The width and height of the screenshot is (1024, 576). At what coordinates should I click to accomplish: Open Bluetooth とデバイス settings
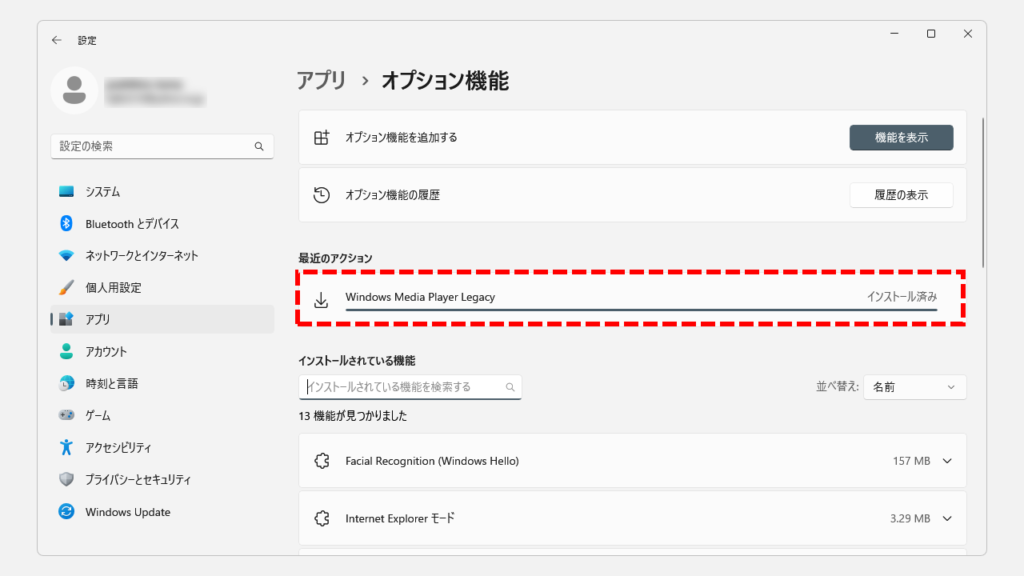(132, 224)
